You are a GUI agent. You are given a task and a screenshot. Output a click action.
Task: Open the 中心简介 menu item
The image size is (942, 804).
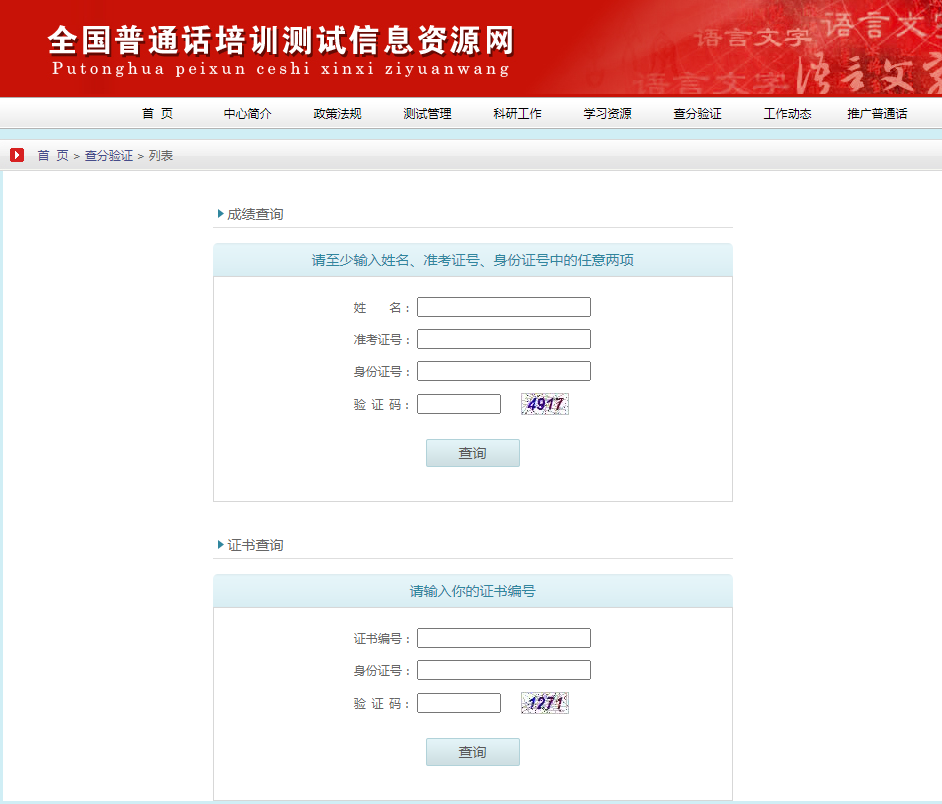tap(247, 114)
